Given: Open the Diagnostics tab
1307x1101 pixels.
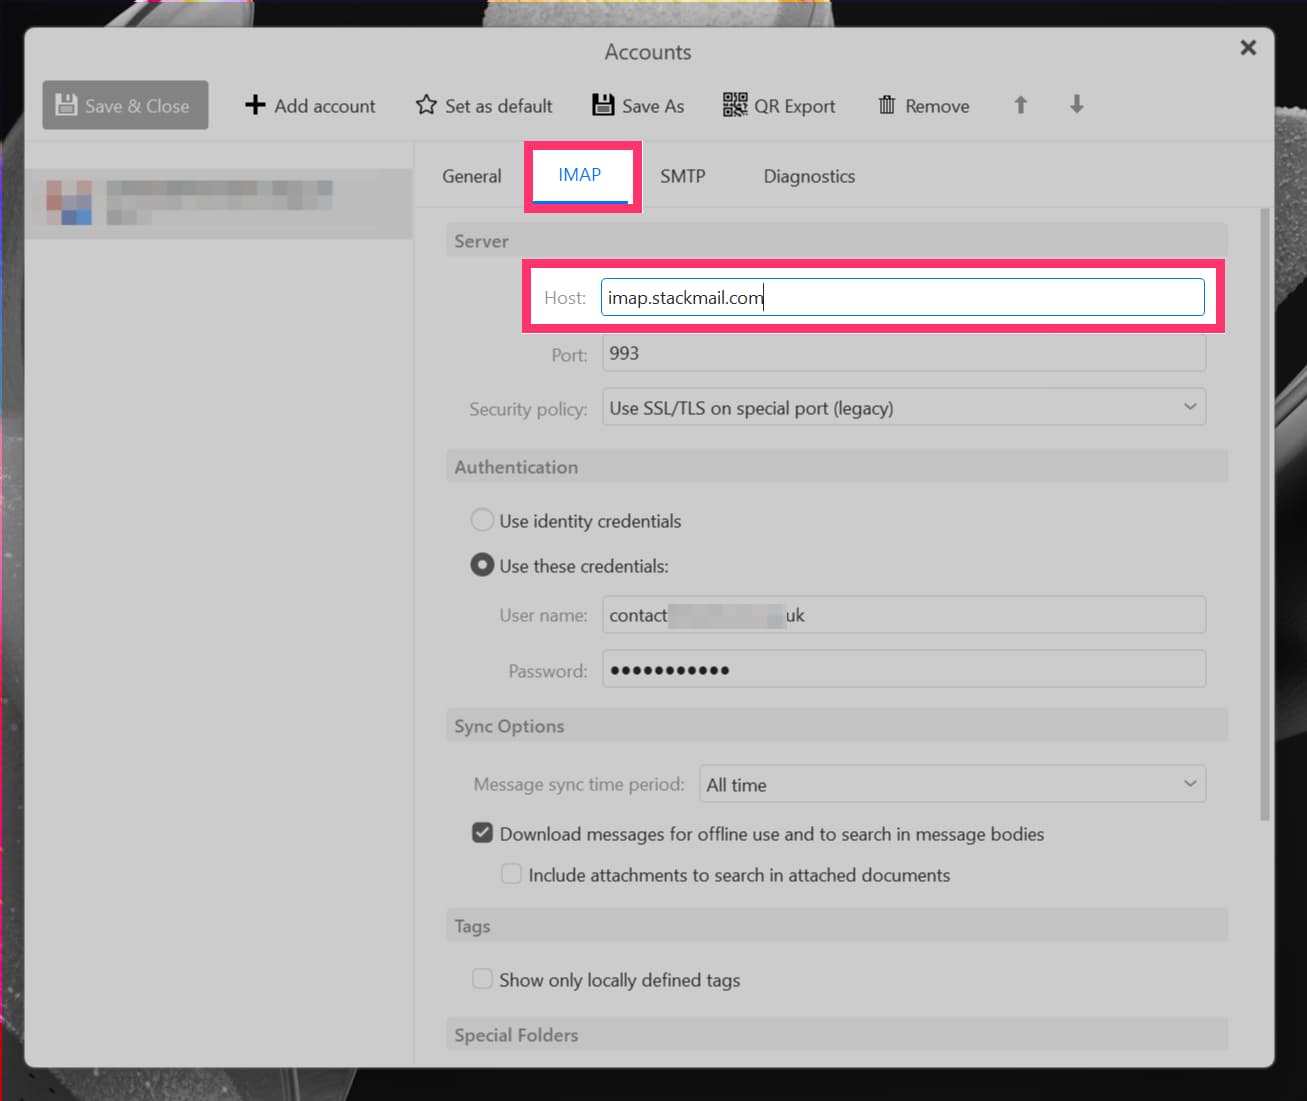Looking at the screenshot, I should click(x=809, y=176).
